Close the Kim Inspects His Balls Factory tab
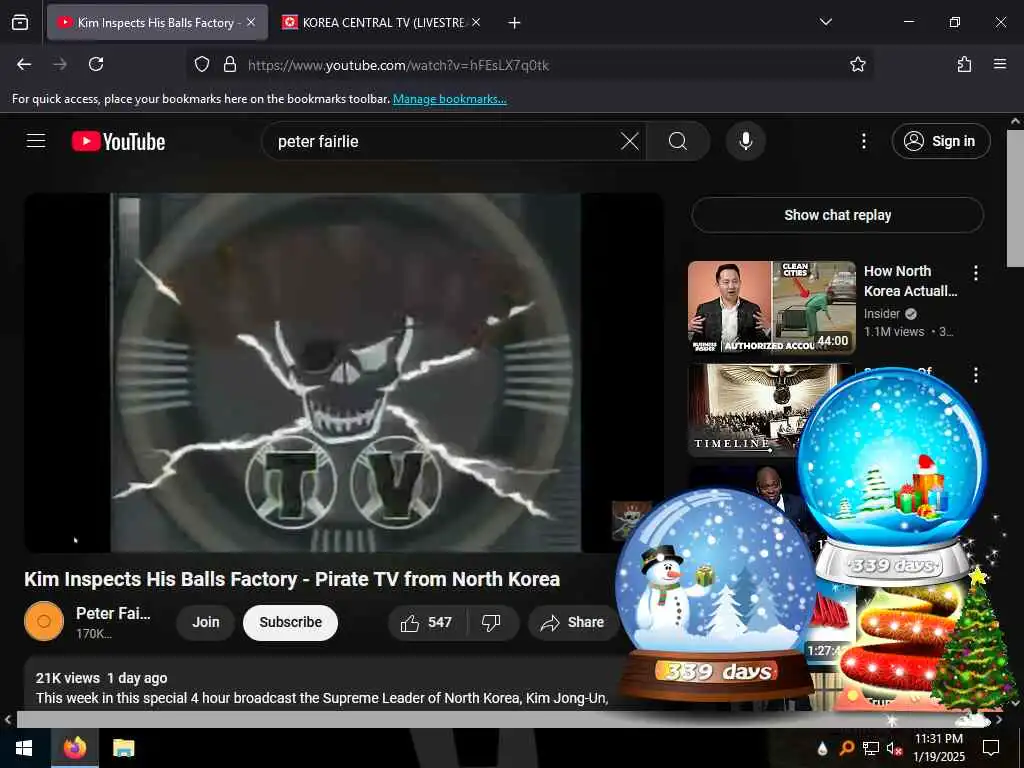This screenshot has height=768, width=1024. click(x=251, y=22)
